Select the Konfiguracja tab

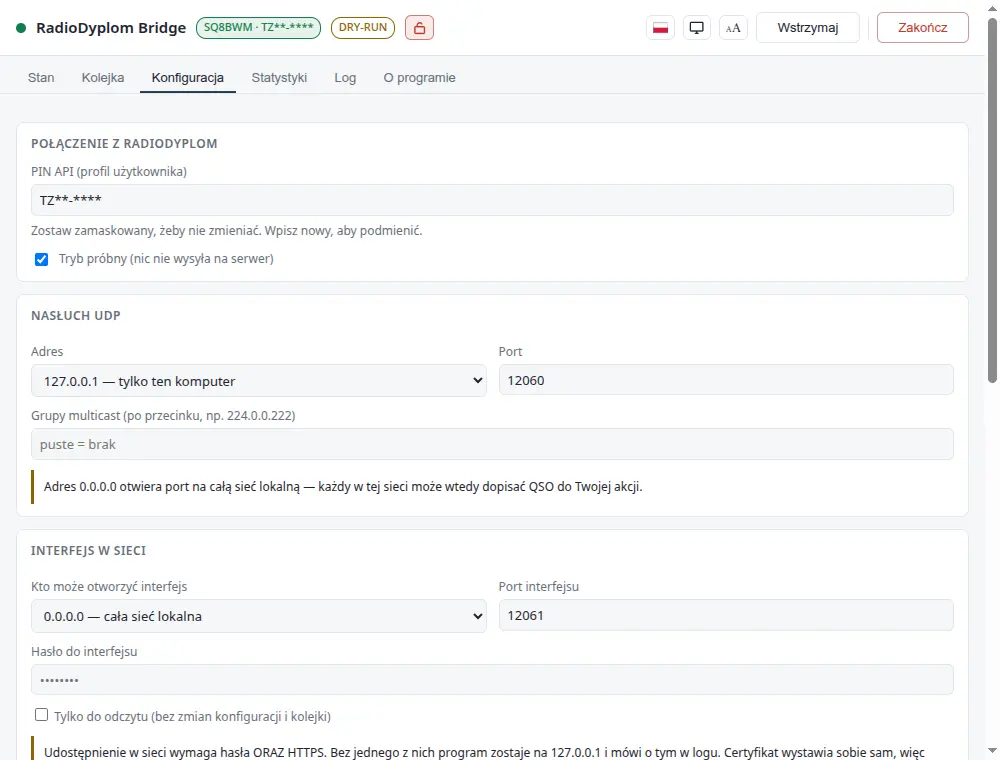[x=188, y=78]
